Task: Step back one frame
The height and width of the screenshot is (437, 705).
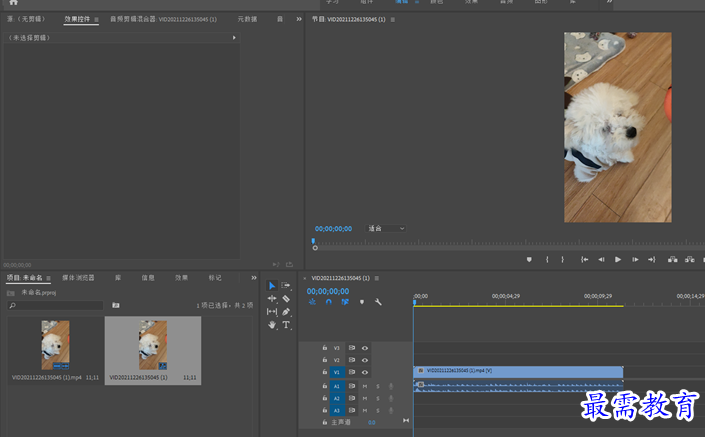Action: (x=601, y=259)
